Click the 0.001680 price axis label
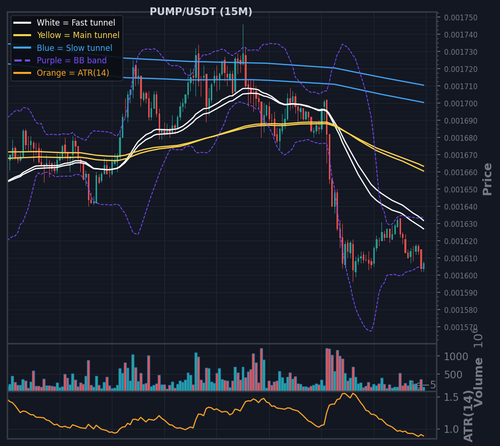Screen dimensions: 500x446 (461, 138)
